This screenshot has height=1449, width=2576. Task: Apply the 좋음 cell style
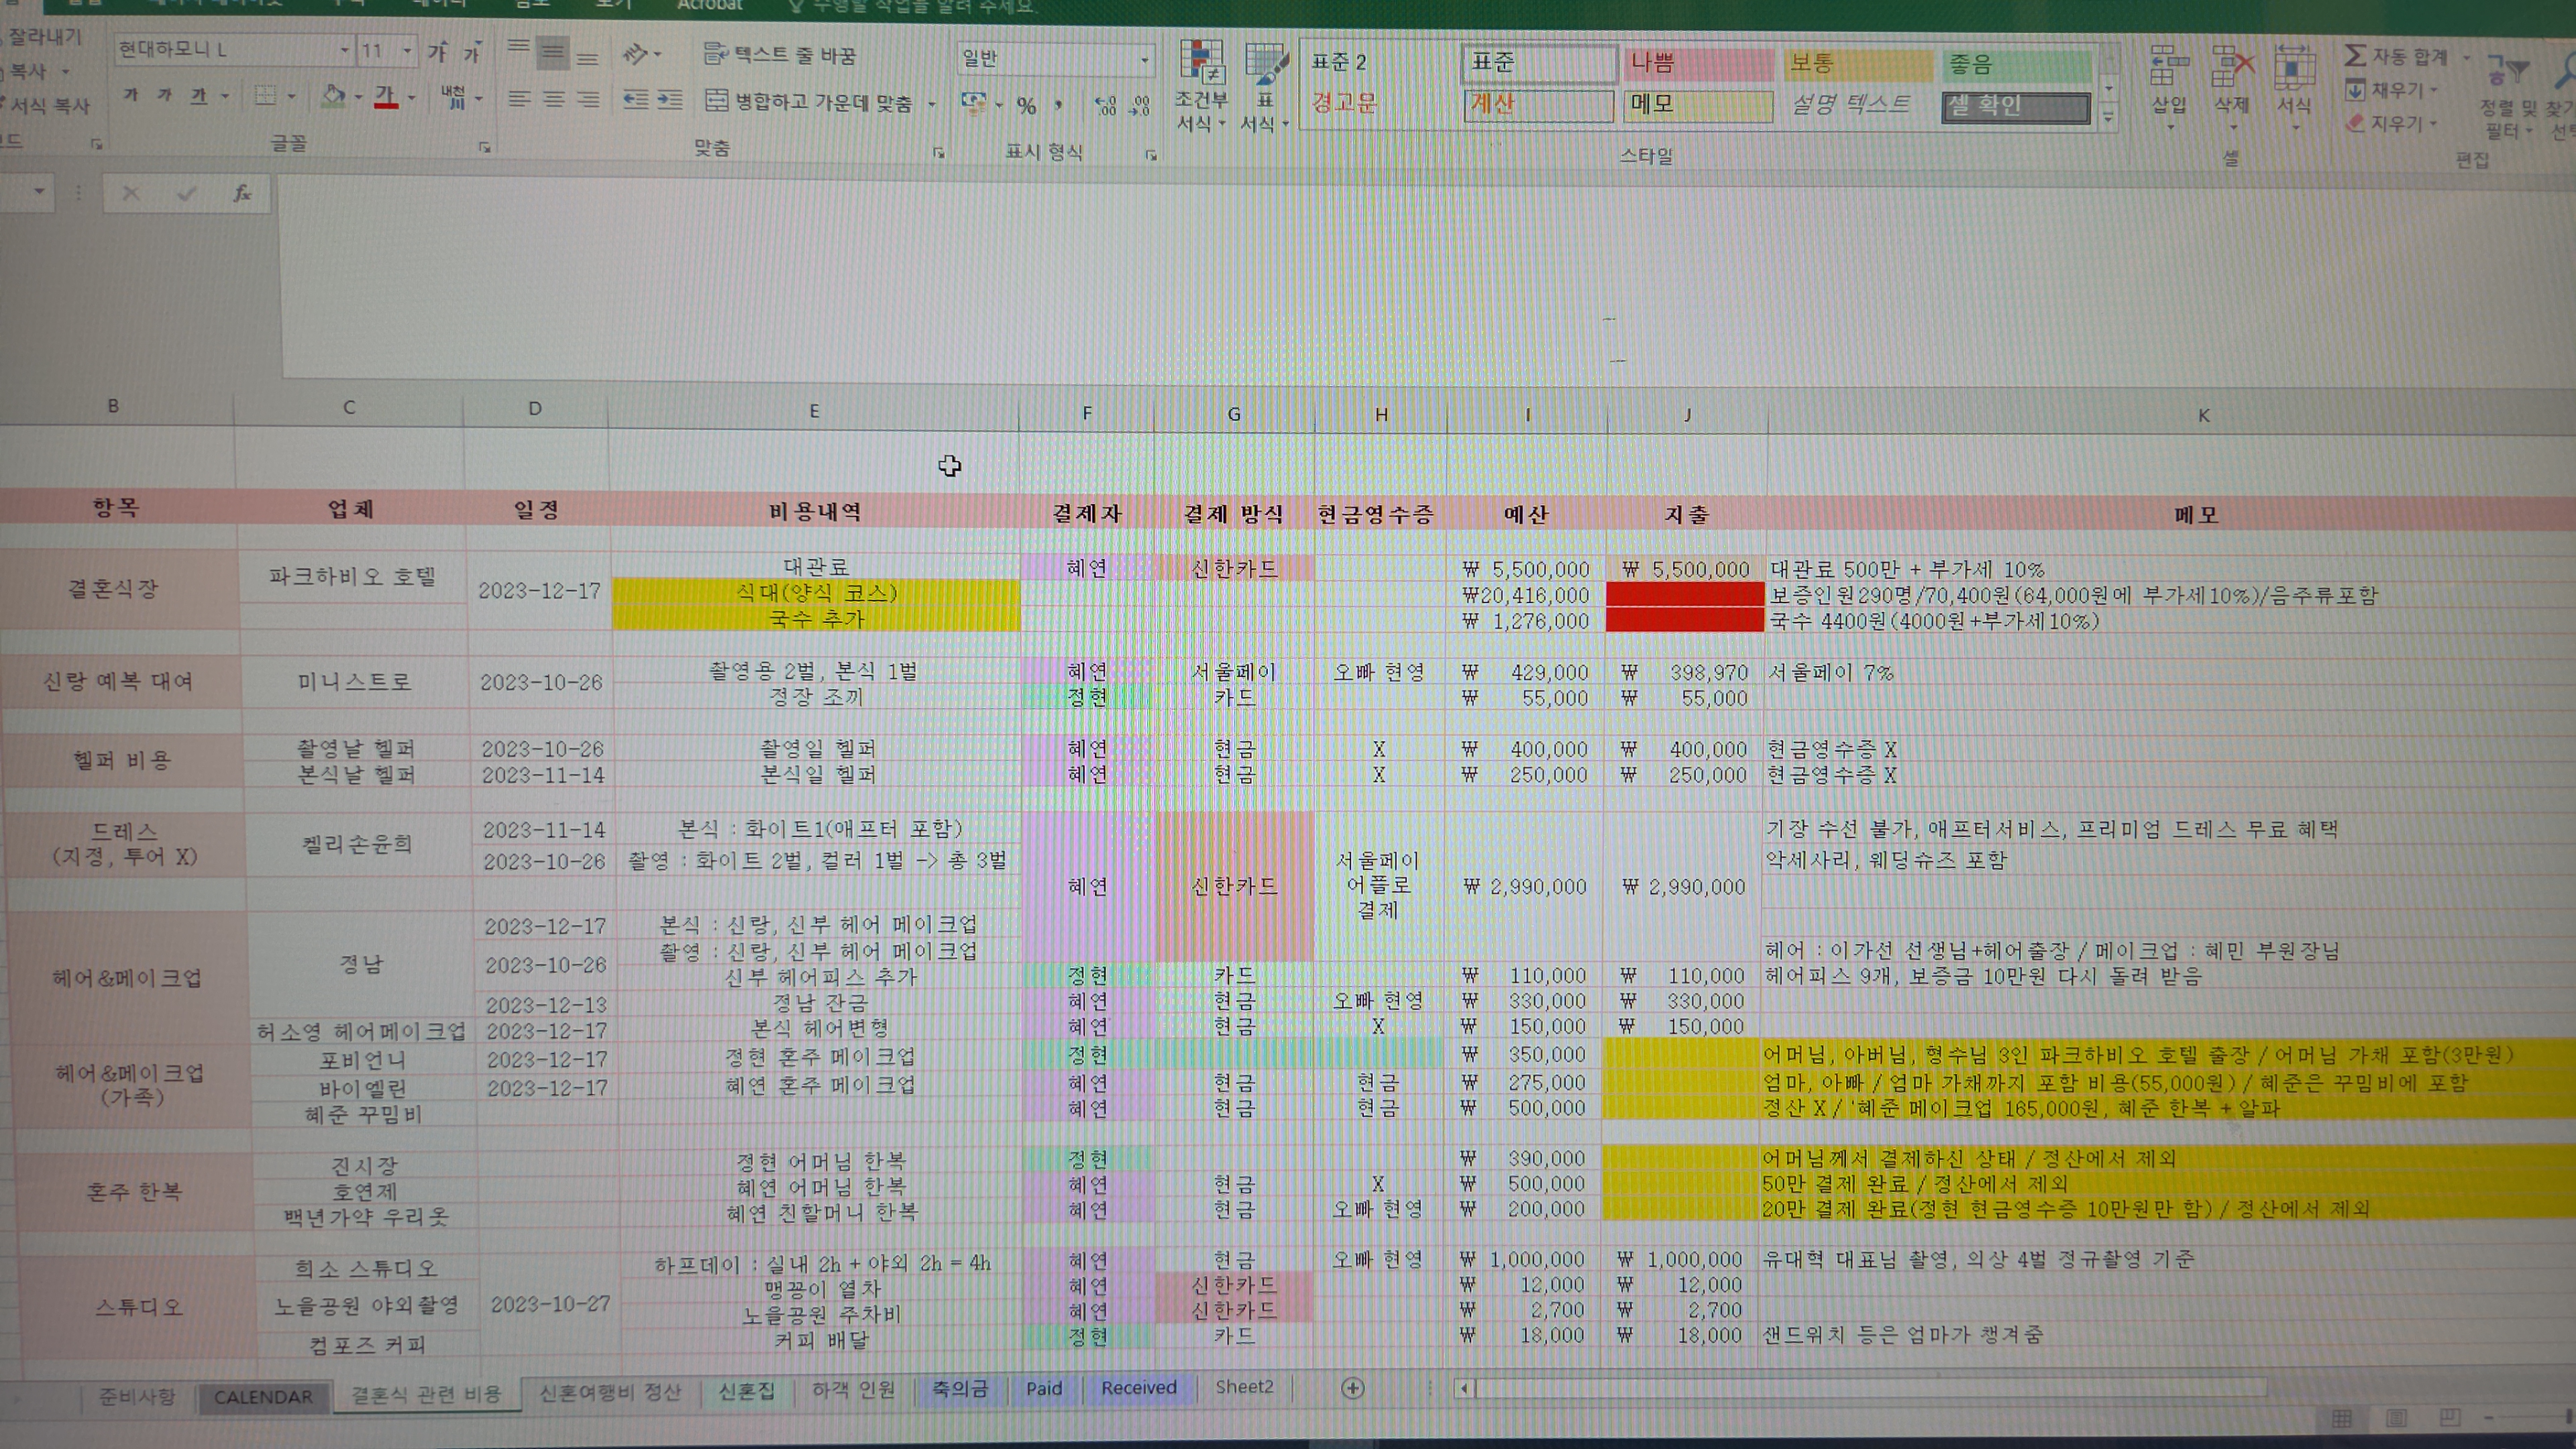point(2017,66)
